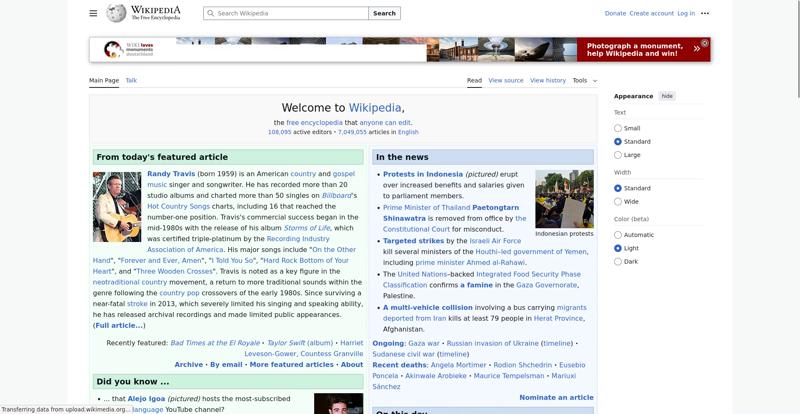
Task: Open the Targeted strikes news link
Action: pyautogui.click(x=414, y=241)
